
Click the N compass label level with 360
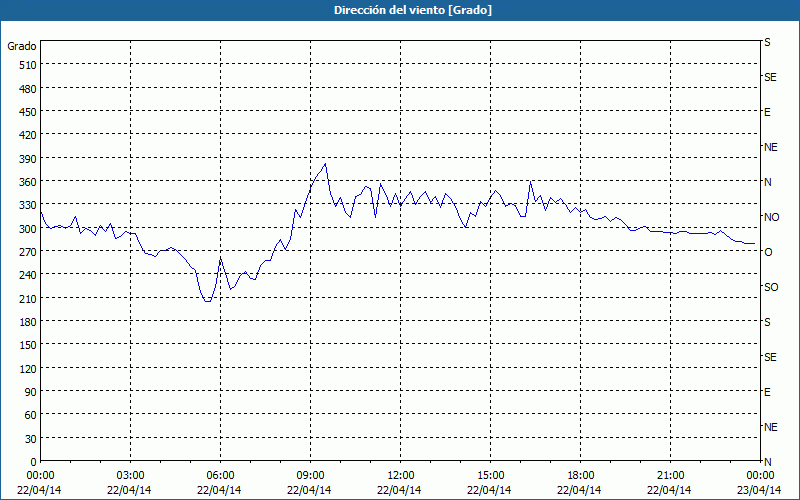point(767,182)
